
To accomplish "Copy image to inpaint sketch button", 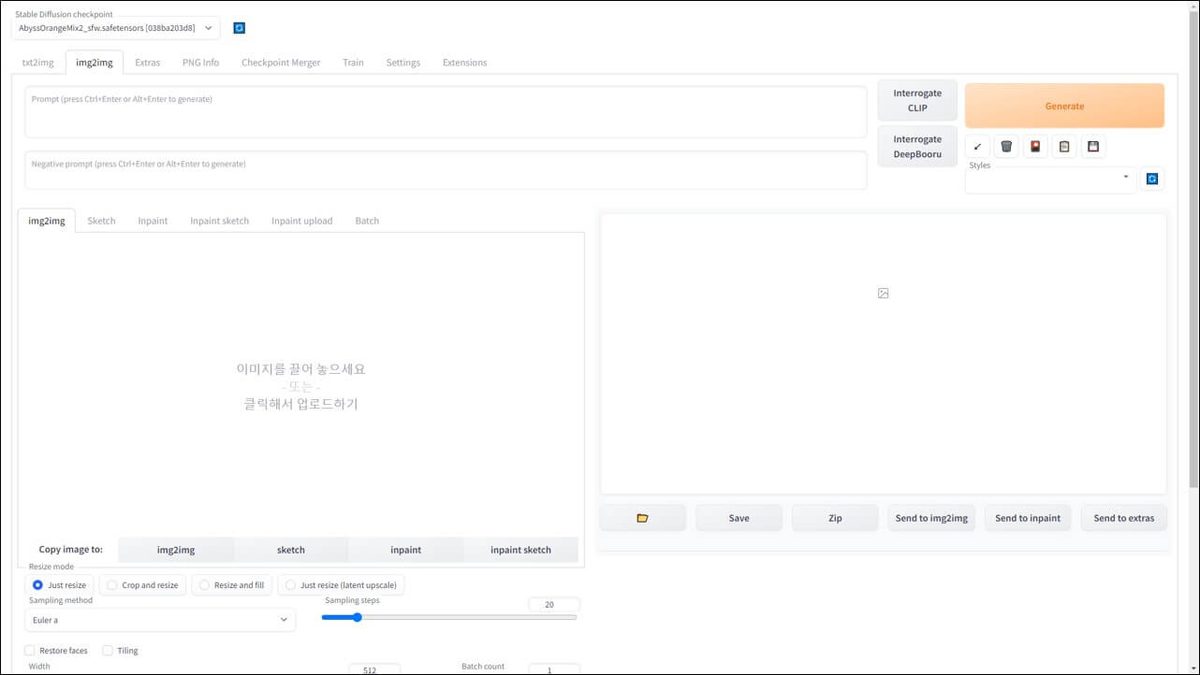I will [x=521, y=550].
